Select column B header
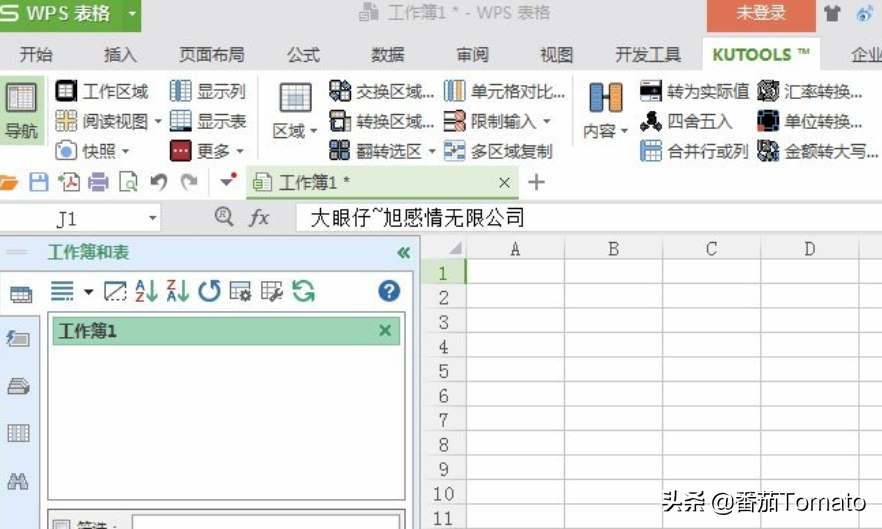The height and width of the screenshot is (529, 882). coord(614,249)
